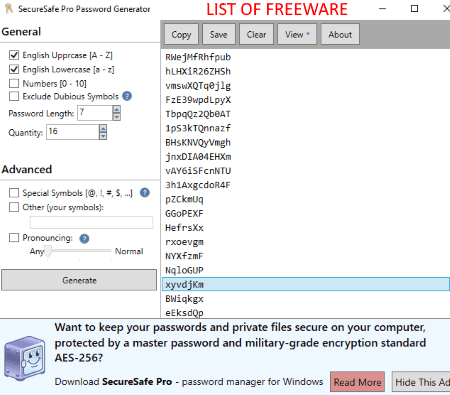The image size is (450, 395).
Task: Enable Exclude Dubious Symbols checkbox
Action: tap(14, 96)
